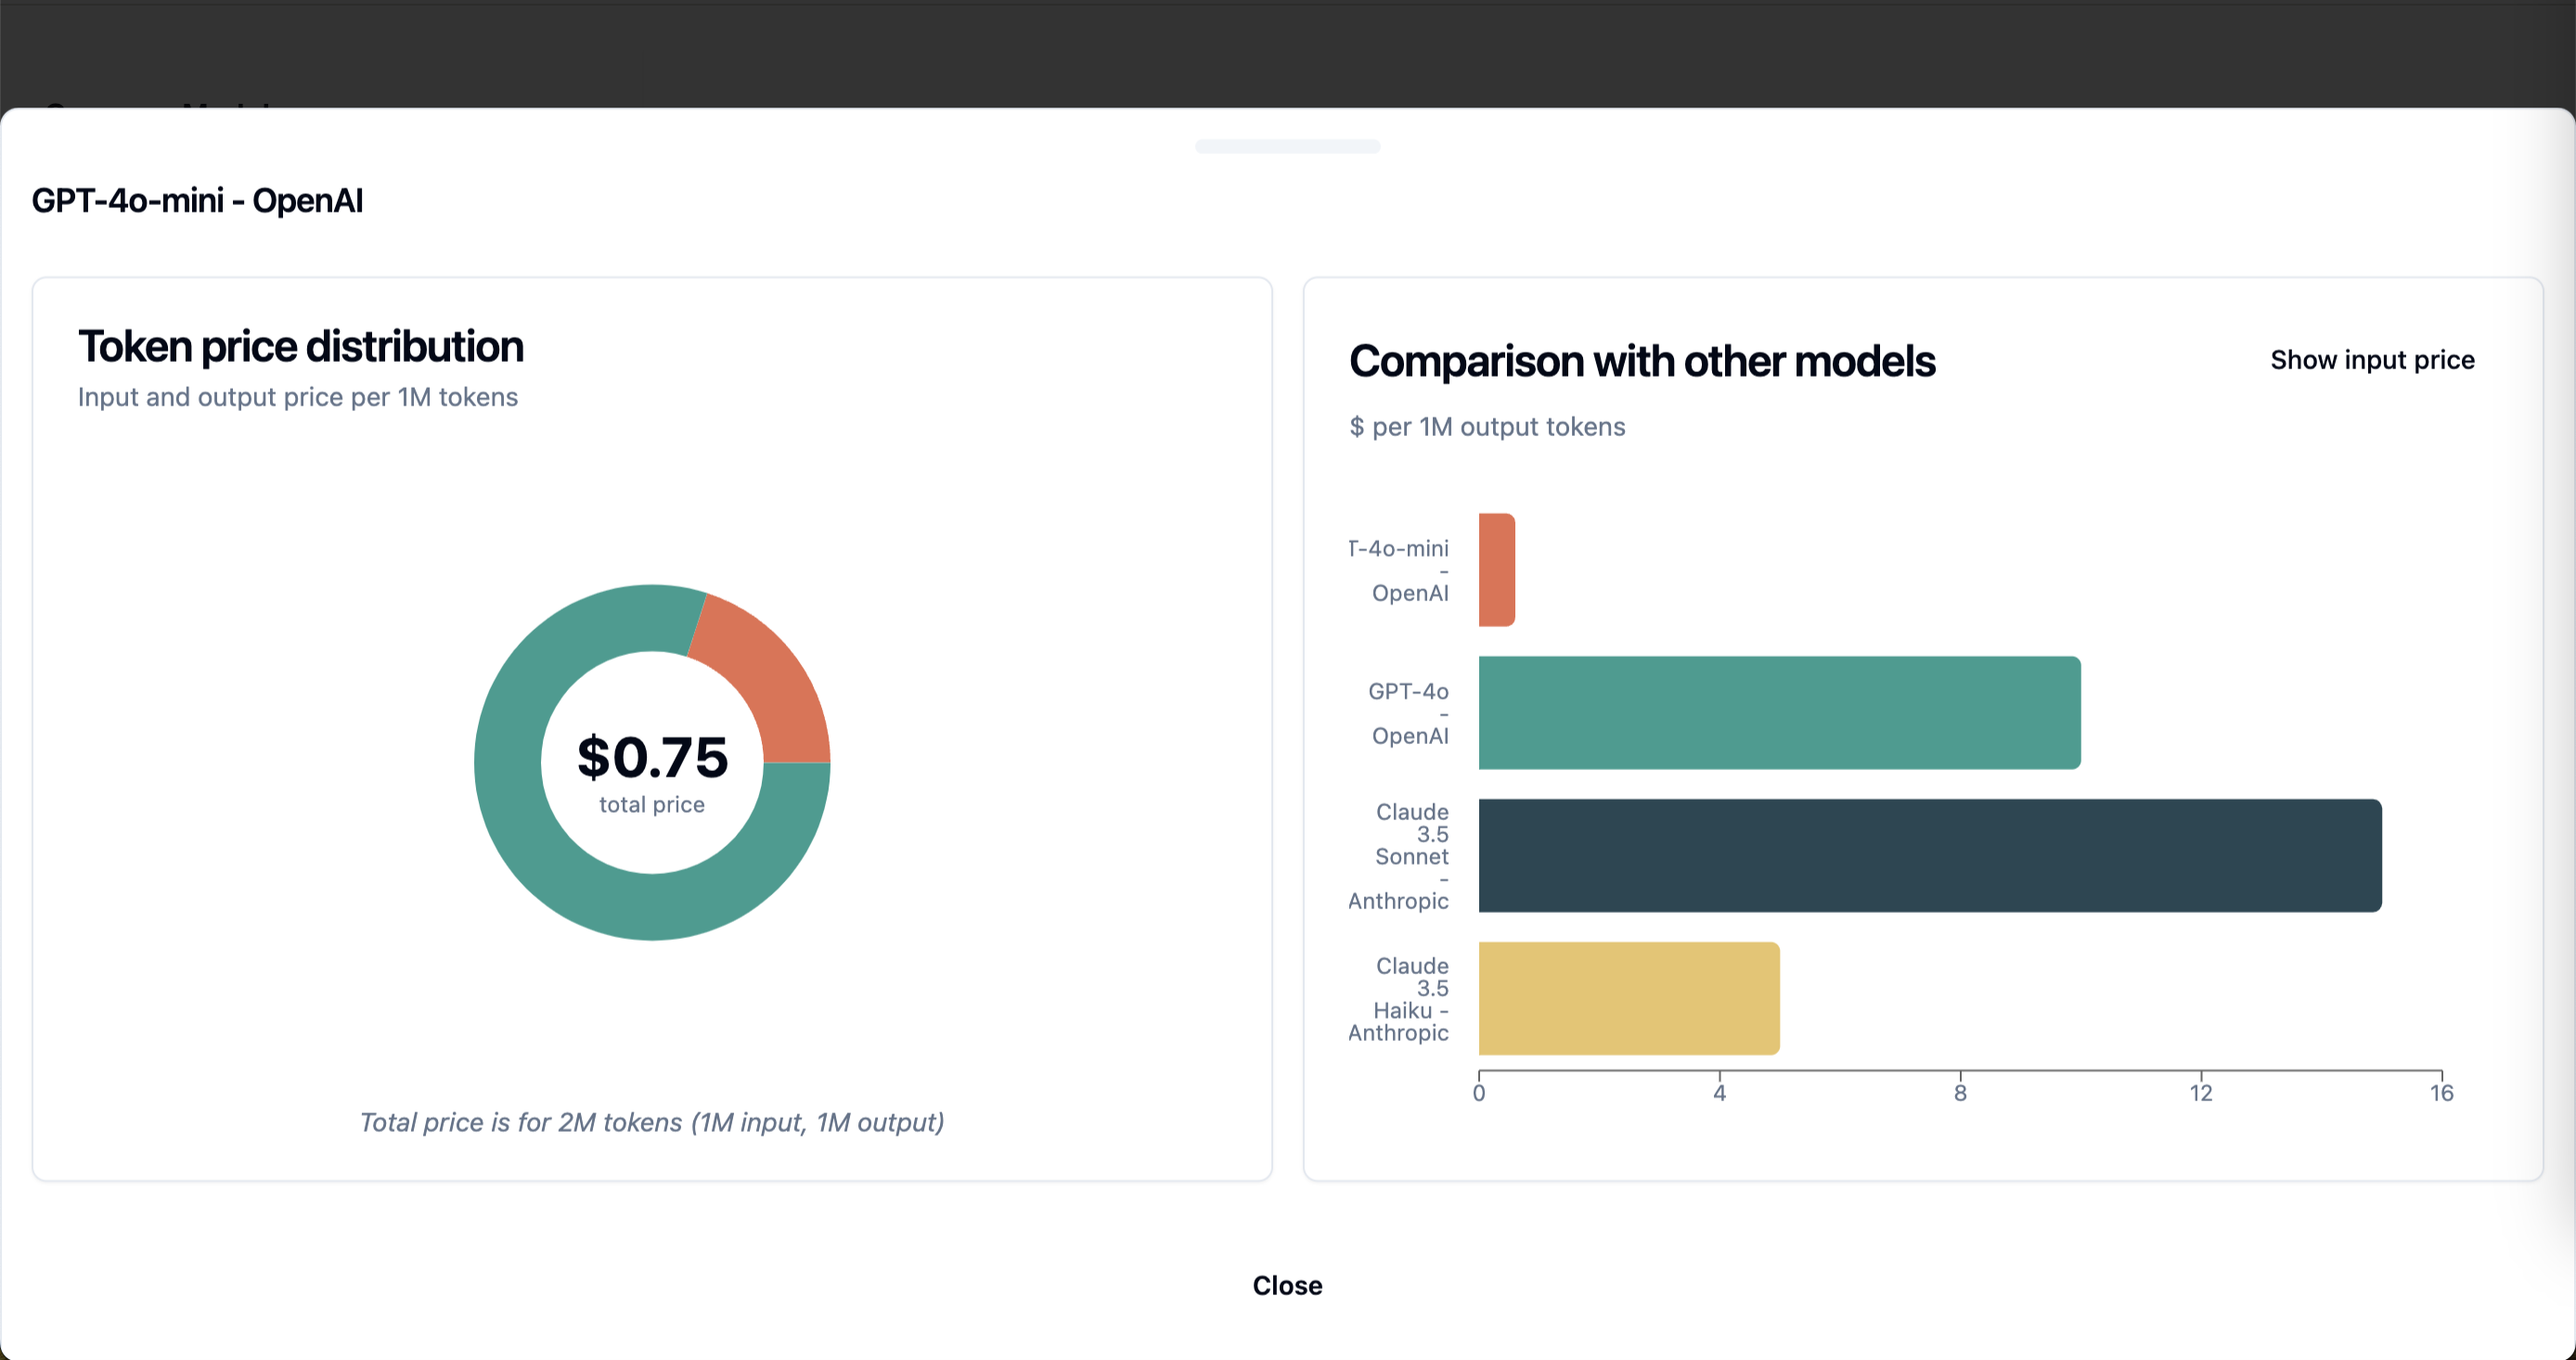Click the 'Total price is for 2M tokens' note
Screen dimensions: 2576x1360
[652, 1122]
